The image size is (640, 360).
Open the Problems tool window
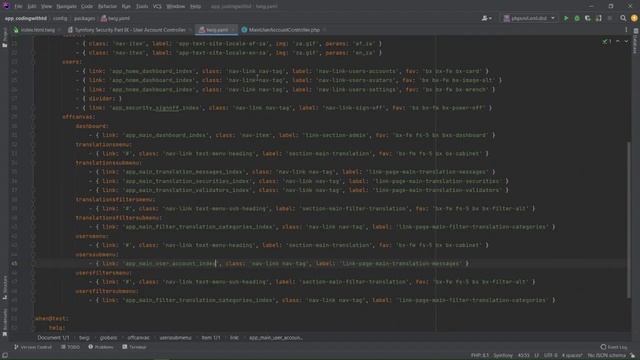point(101,347)
